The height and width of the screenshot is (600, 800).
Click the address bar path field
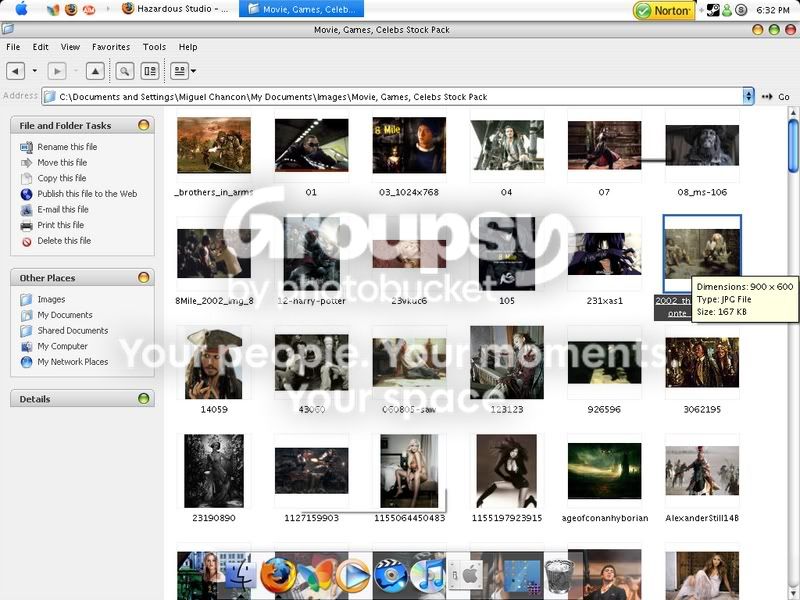(392, 96)
